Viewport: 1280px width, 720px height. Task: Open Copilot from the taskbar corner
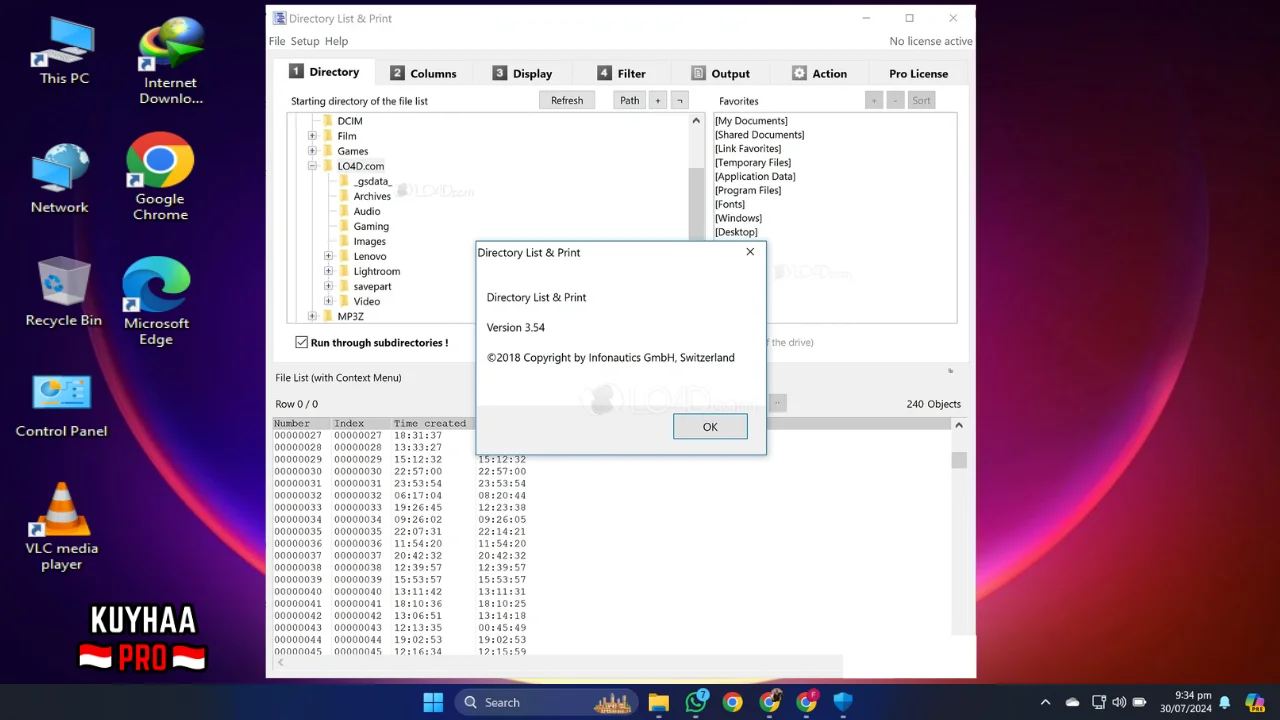pos(1254,702)
